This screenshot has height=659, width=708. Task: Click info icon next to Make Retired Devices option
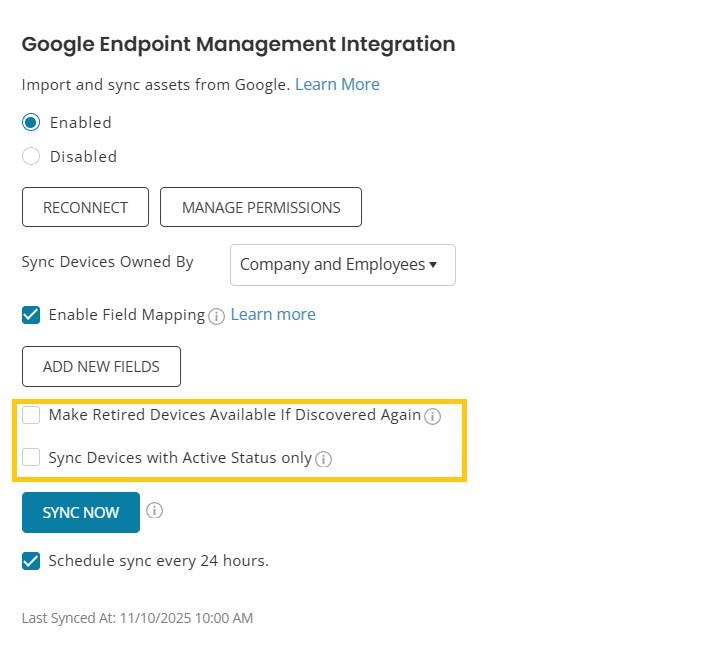[x=432, y=417]
